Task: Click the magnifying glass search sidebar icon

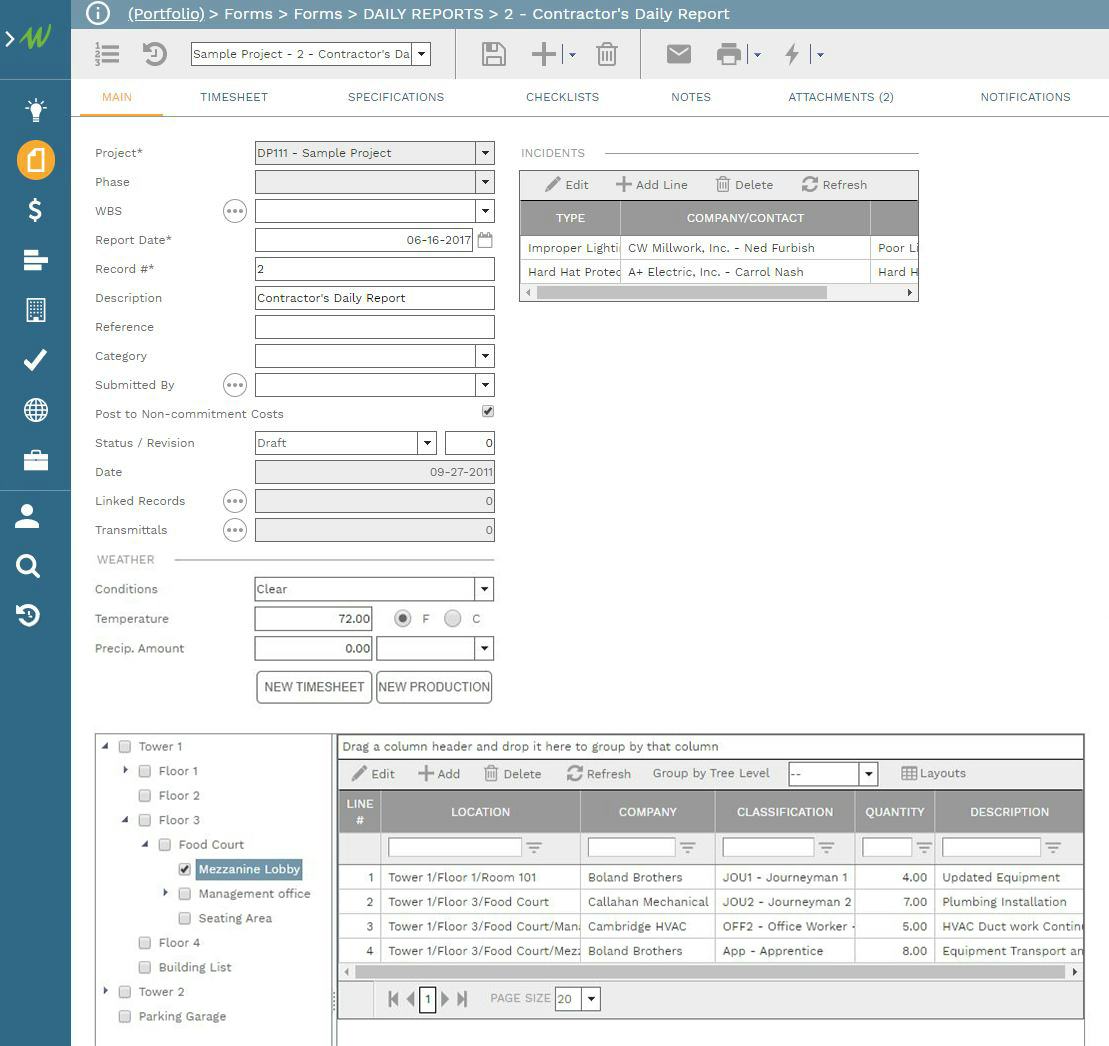Action: [28, 567]
